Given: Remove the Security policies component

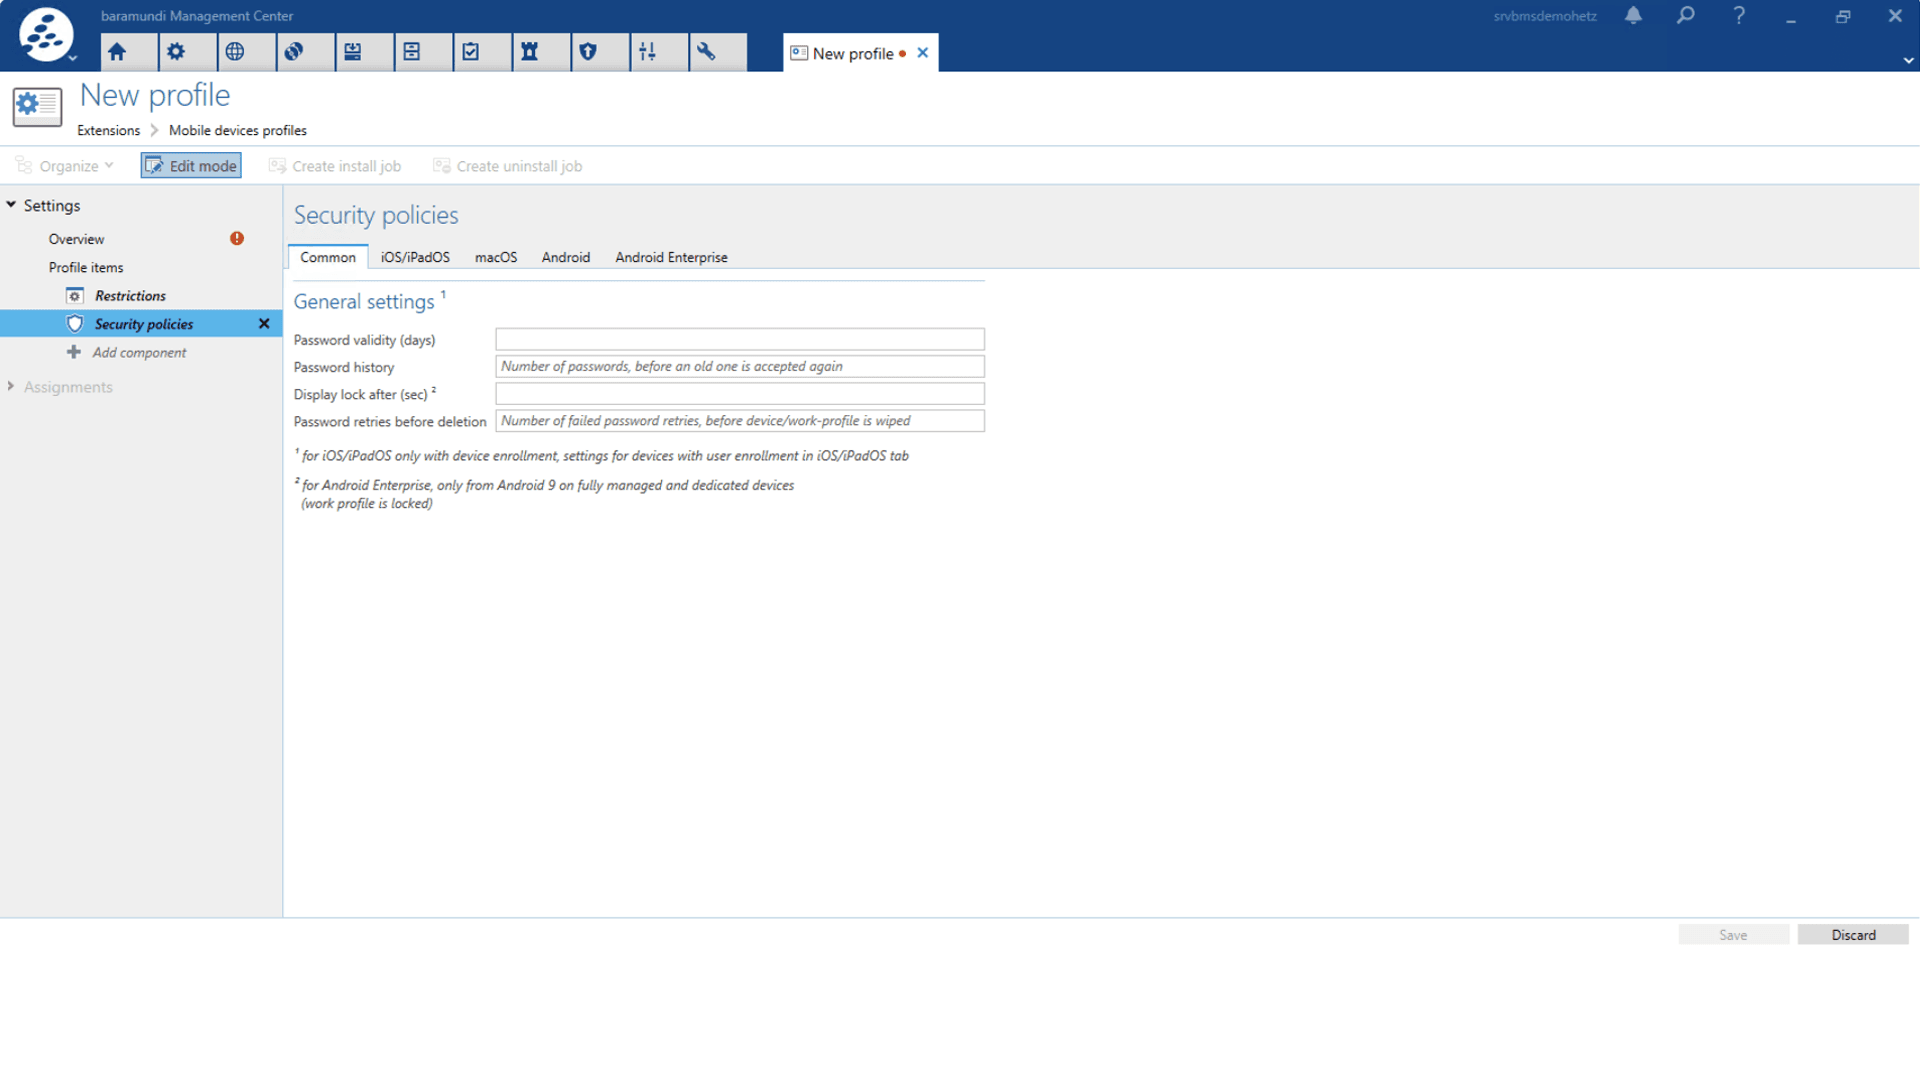Looking at the screenshot, I should [264, 323].
